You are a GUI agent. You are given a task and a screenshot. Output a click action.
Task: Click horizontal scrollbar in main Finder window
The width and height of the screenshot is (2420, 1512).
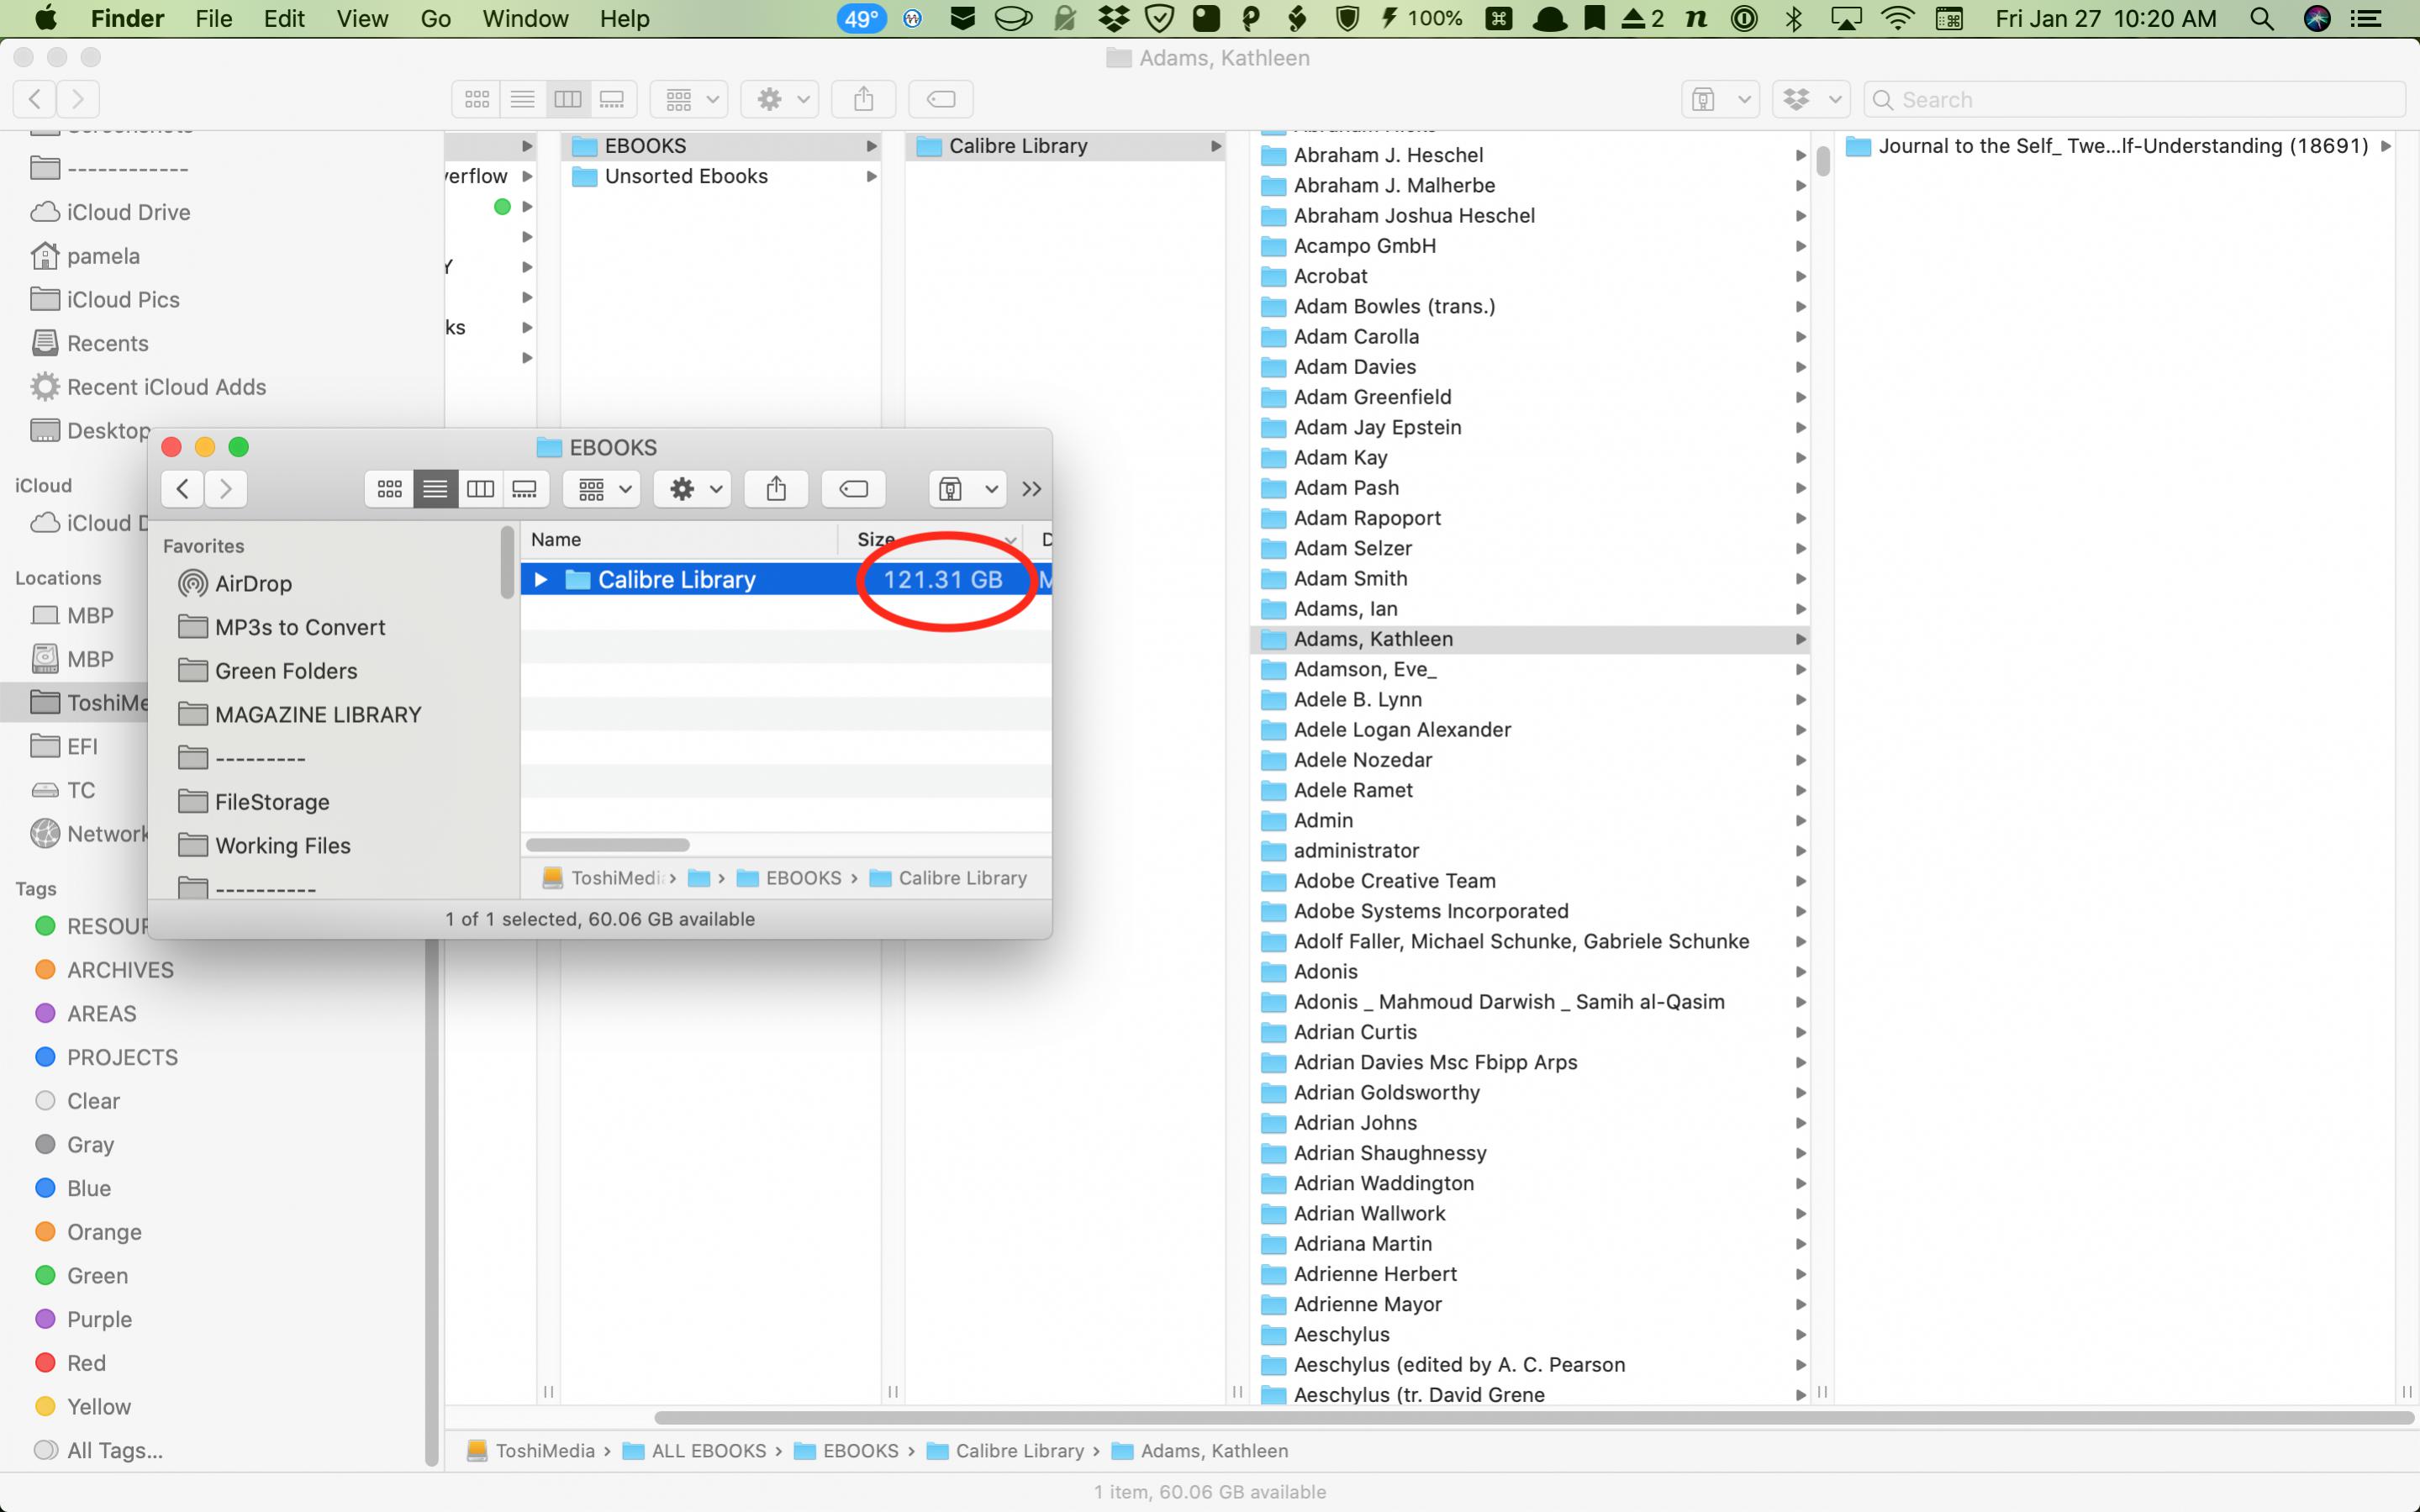click(x=1534, y=1418)
